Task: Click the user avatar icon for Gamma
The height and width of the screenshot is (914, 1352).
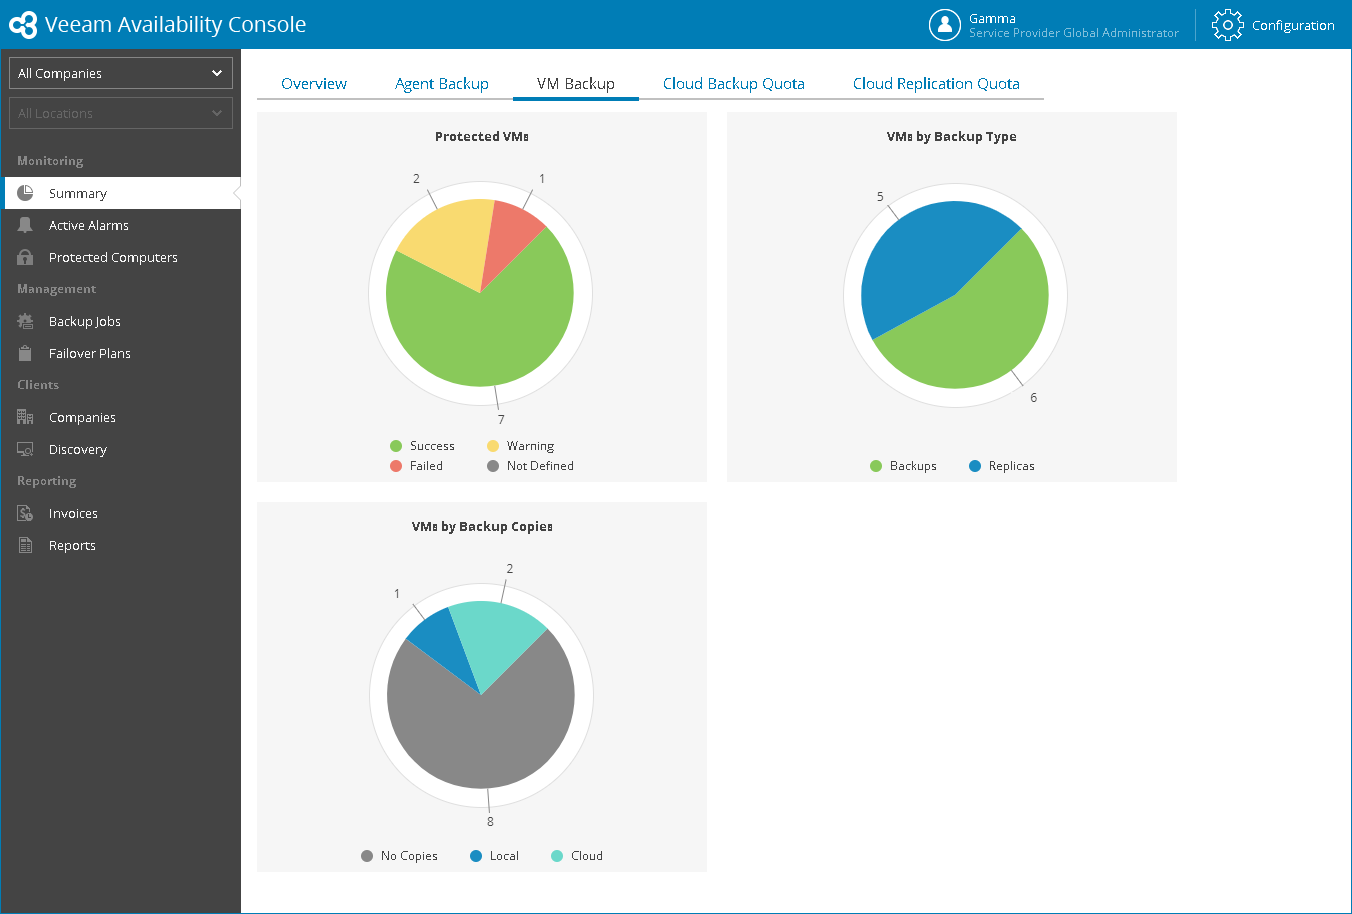Action: point(944,25)
